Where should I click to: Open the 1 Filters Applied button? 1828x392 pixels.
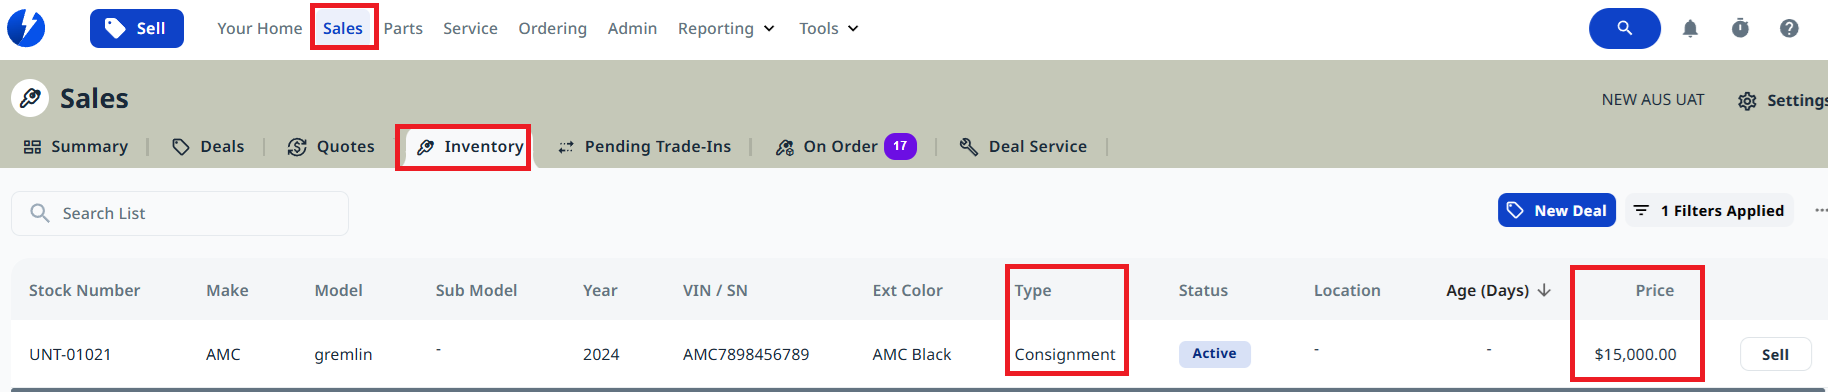[1709, 210]
